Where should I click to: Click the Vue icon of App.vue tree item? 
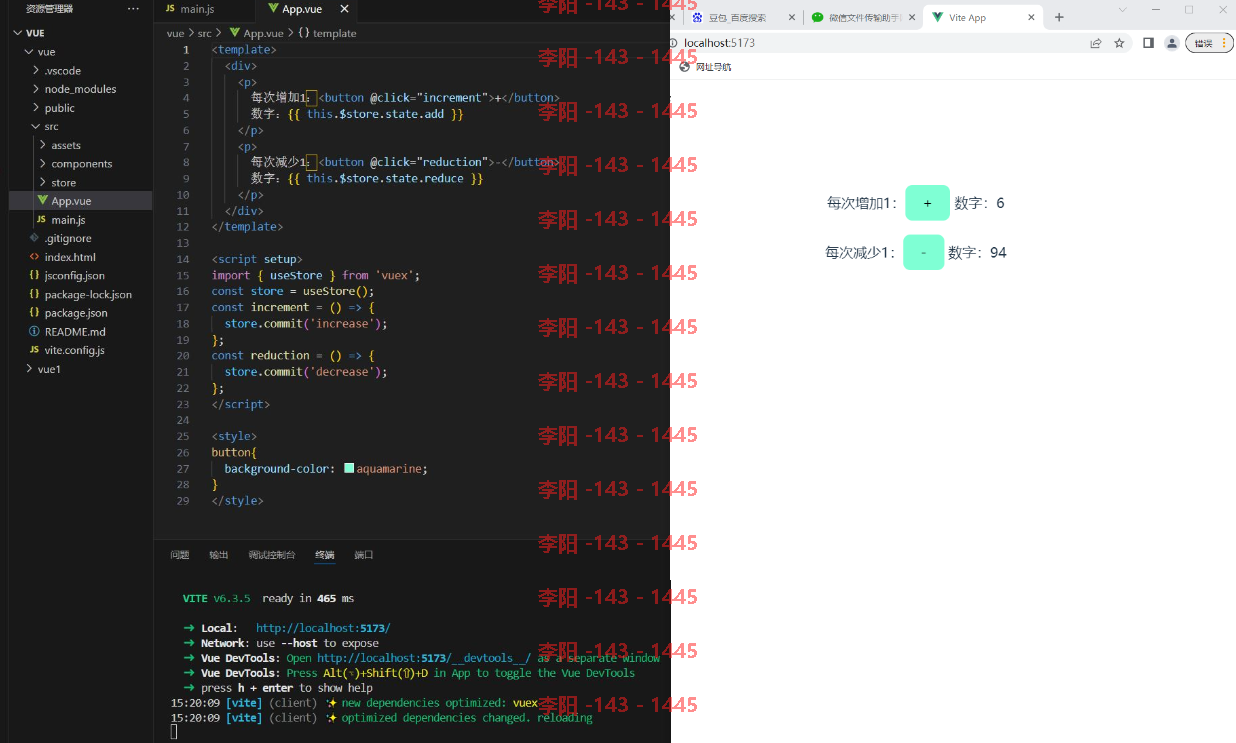(x=42, y=201)
